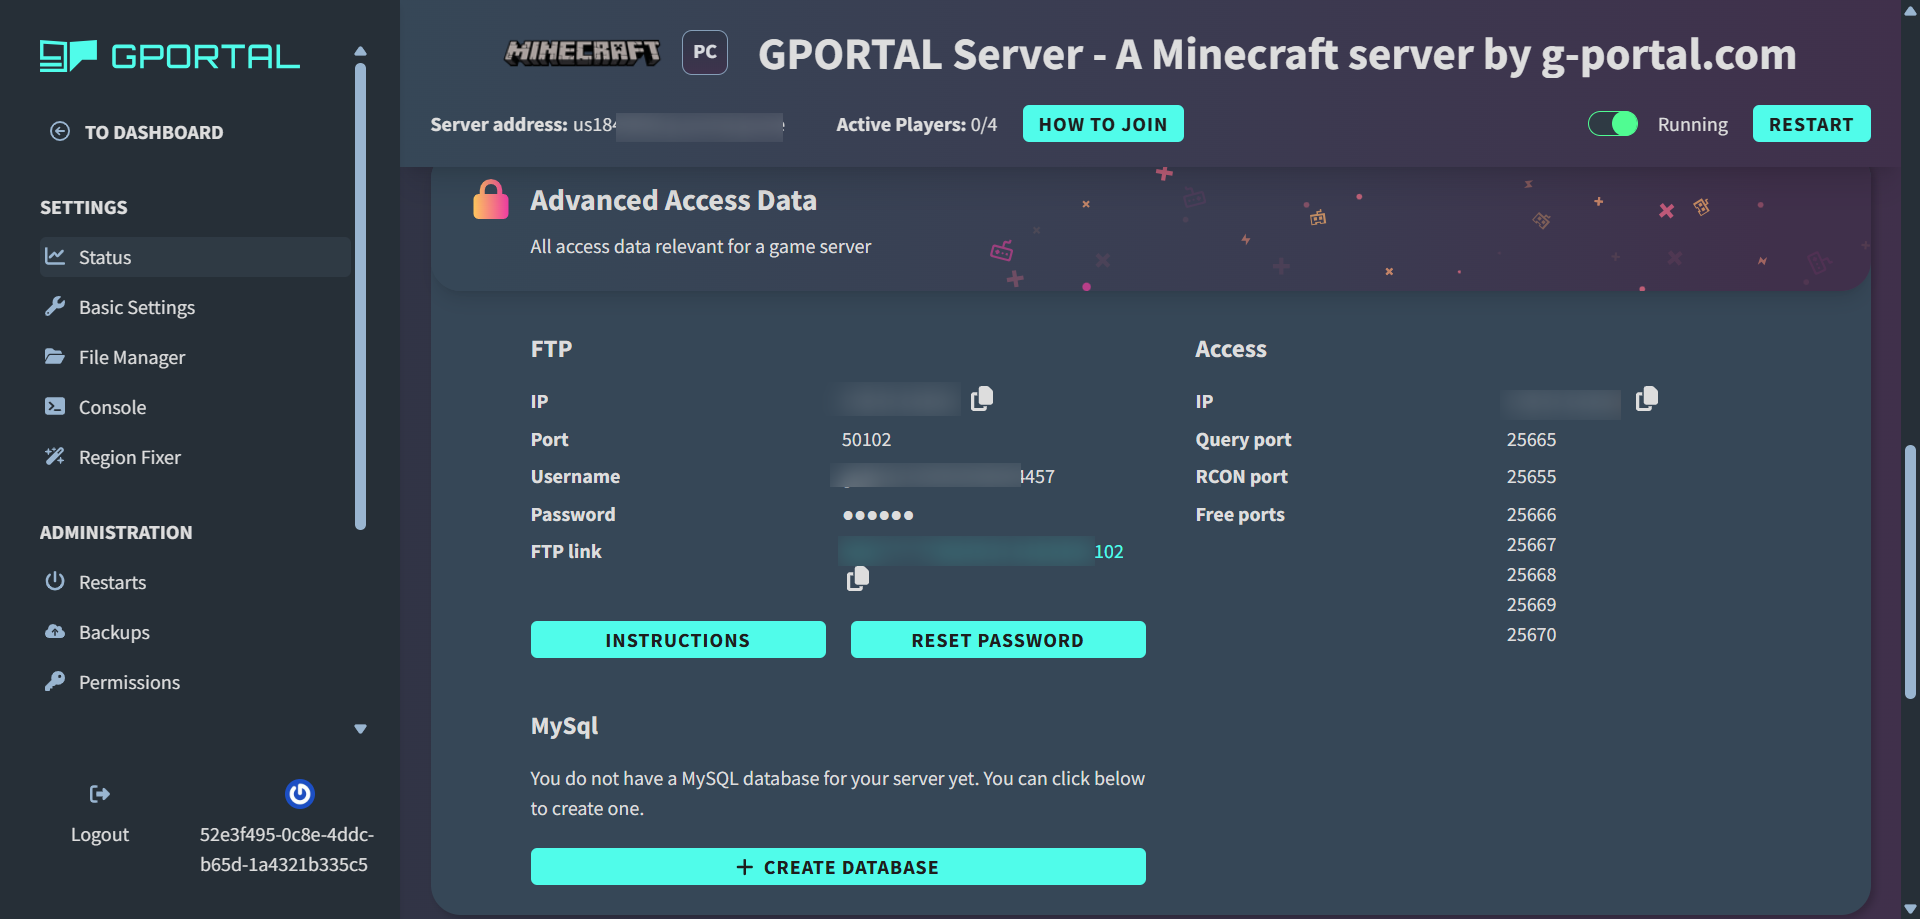Click the account ID 52e3f495-0c8e-4ddc text

pos(286,849)
